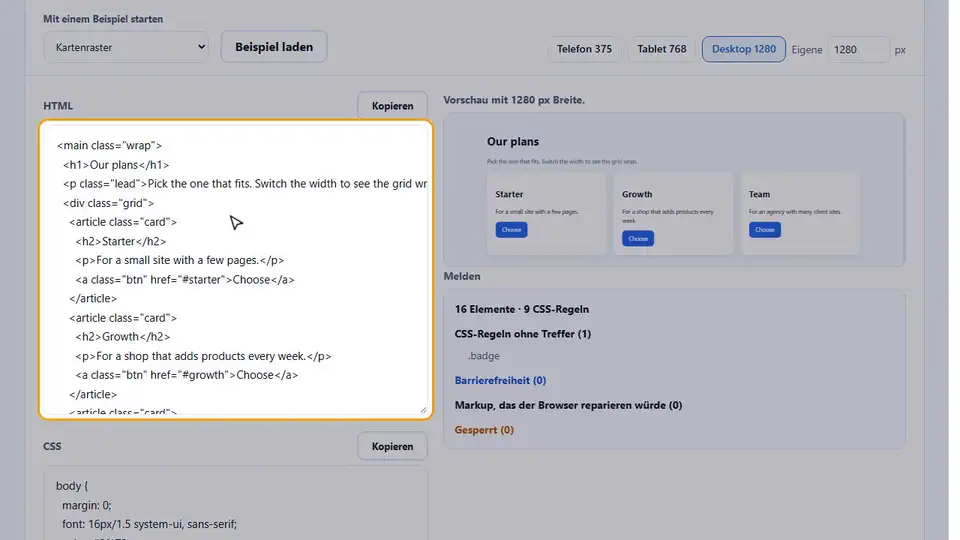
Task: Copy the CSS code with Kopieren
Action: (392, 446)
